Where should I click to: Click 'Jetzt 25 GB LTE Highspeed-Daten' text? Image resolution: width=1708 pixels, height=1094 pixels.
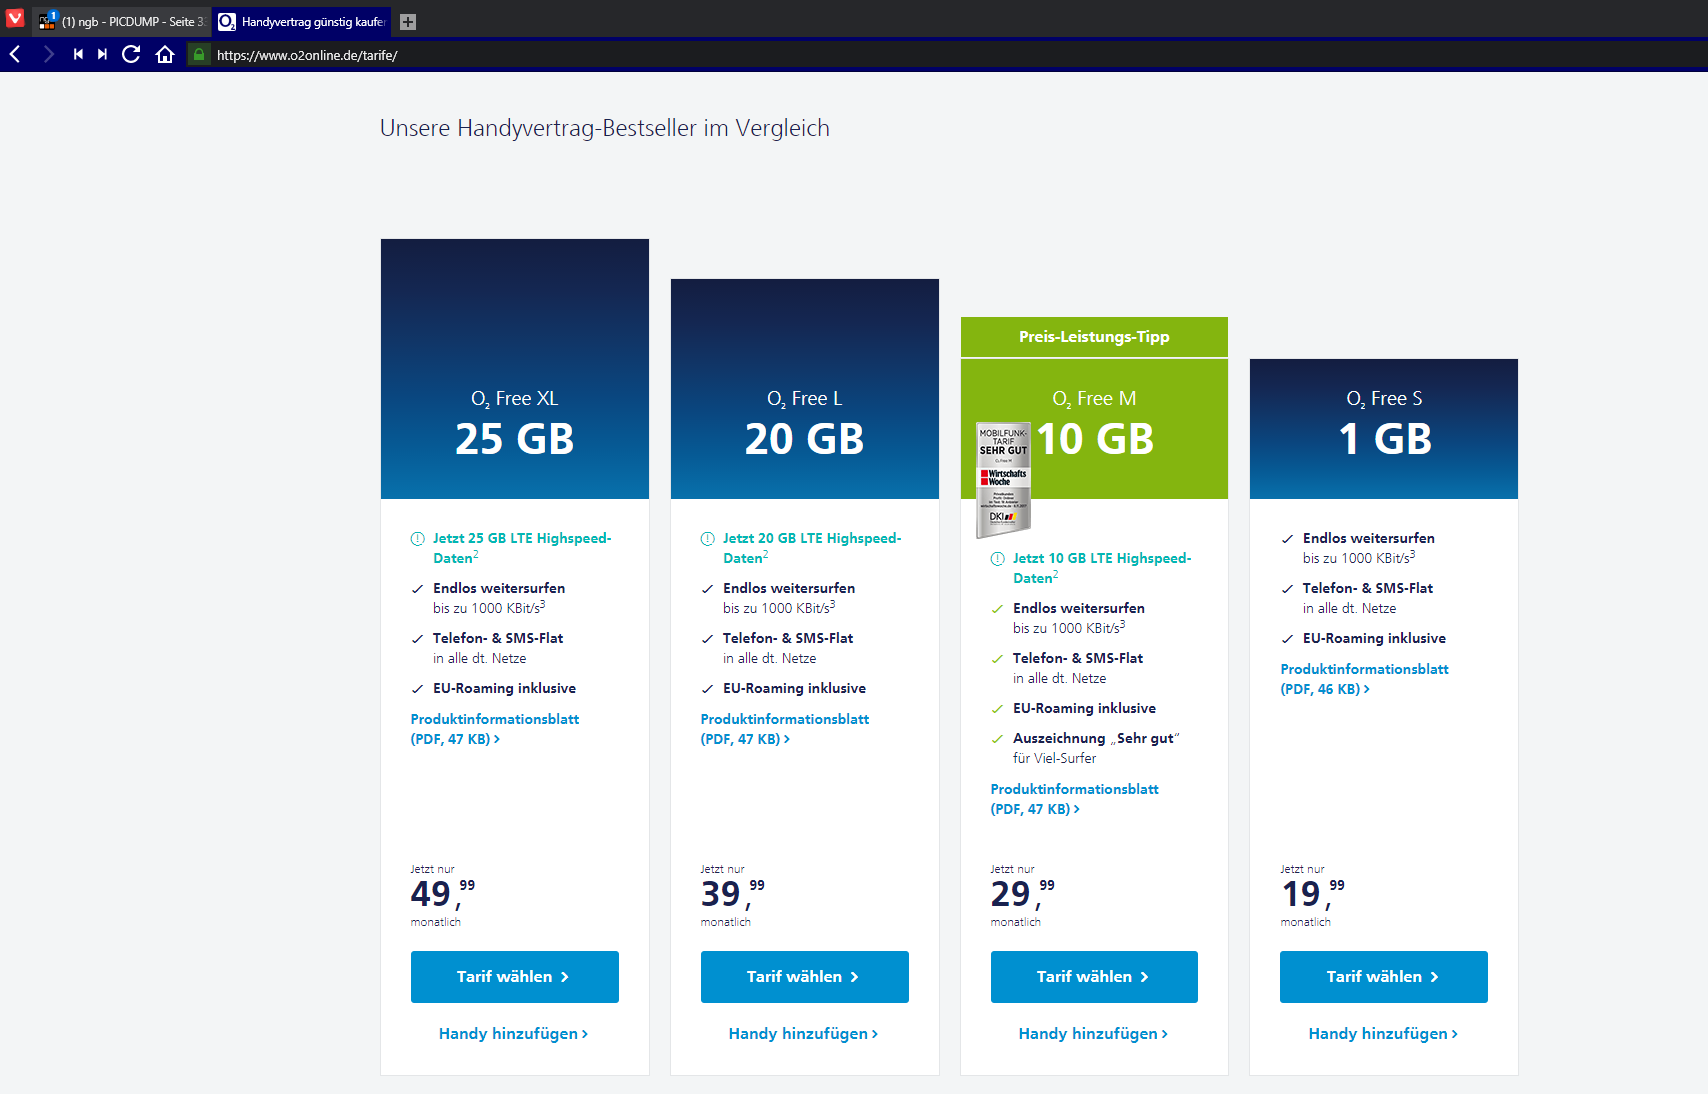pos(522,548)
